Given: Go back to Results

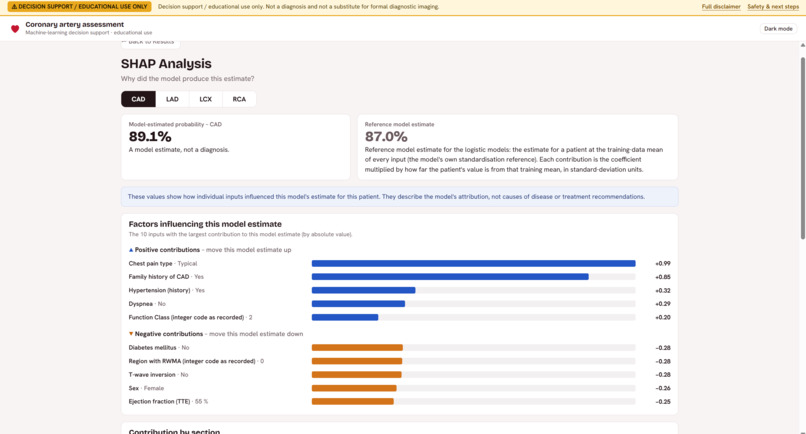Looking at the screenshot, I should (151, 43).
